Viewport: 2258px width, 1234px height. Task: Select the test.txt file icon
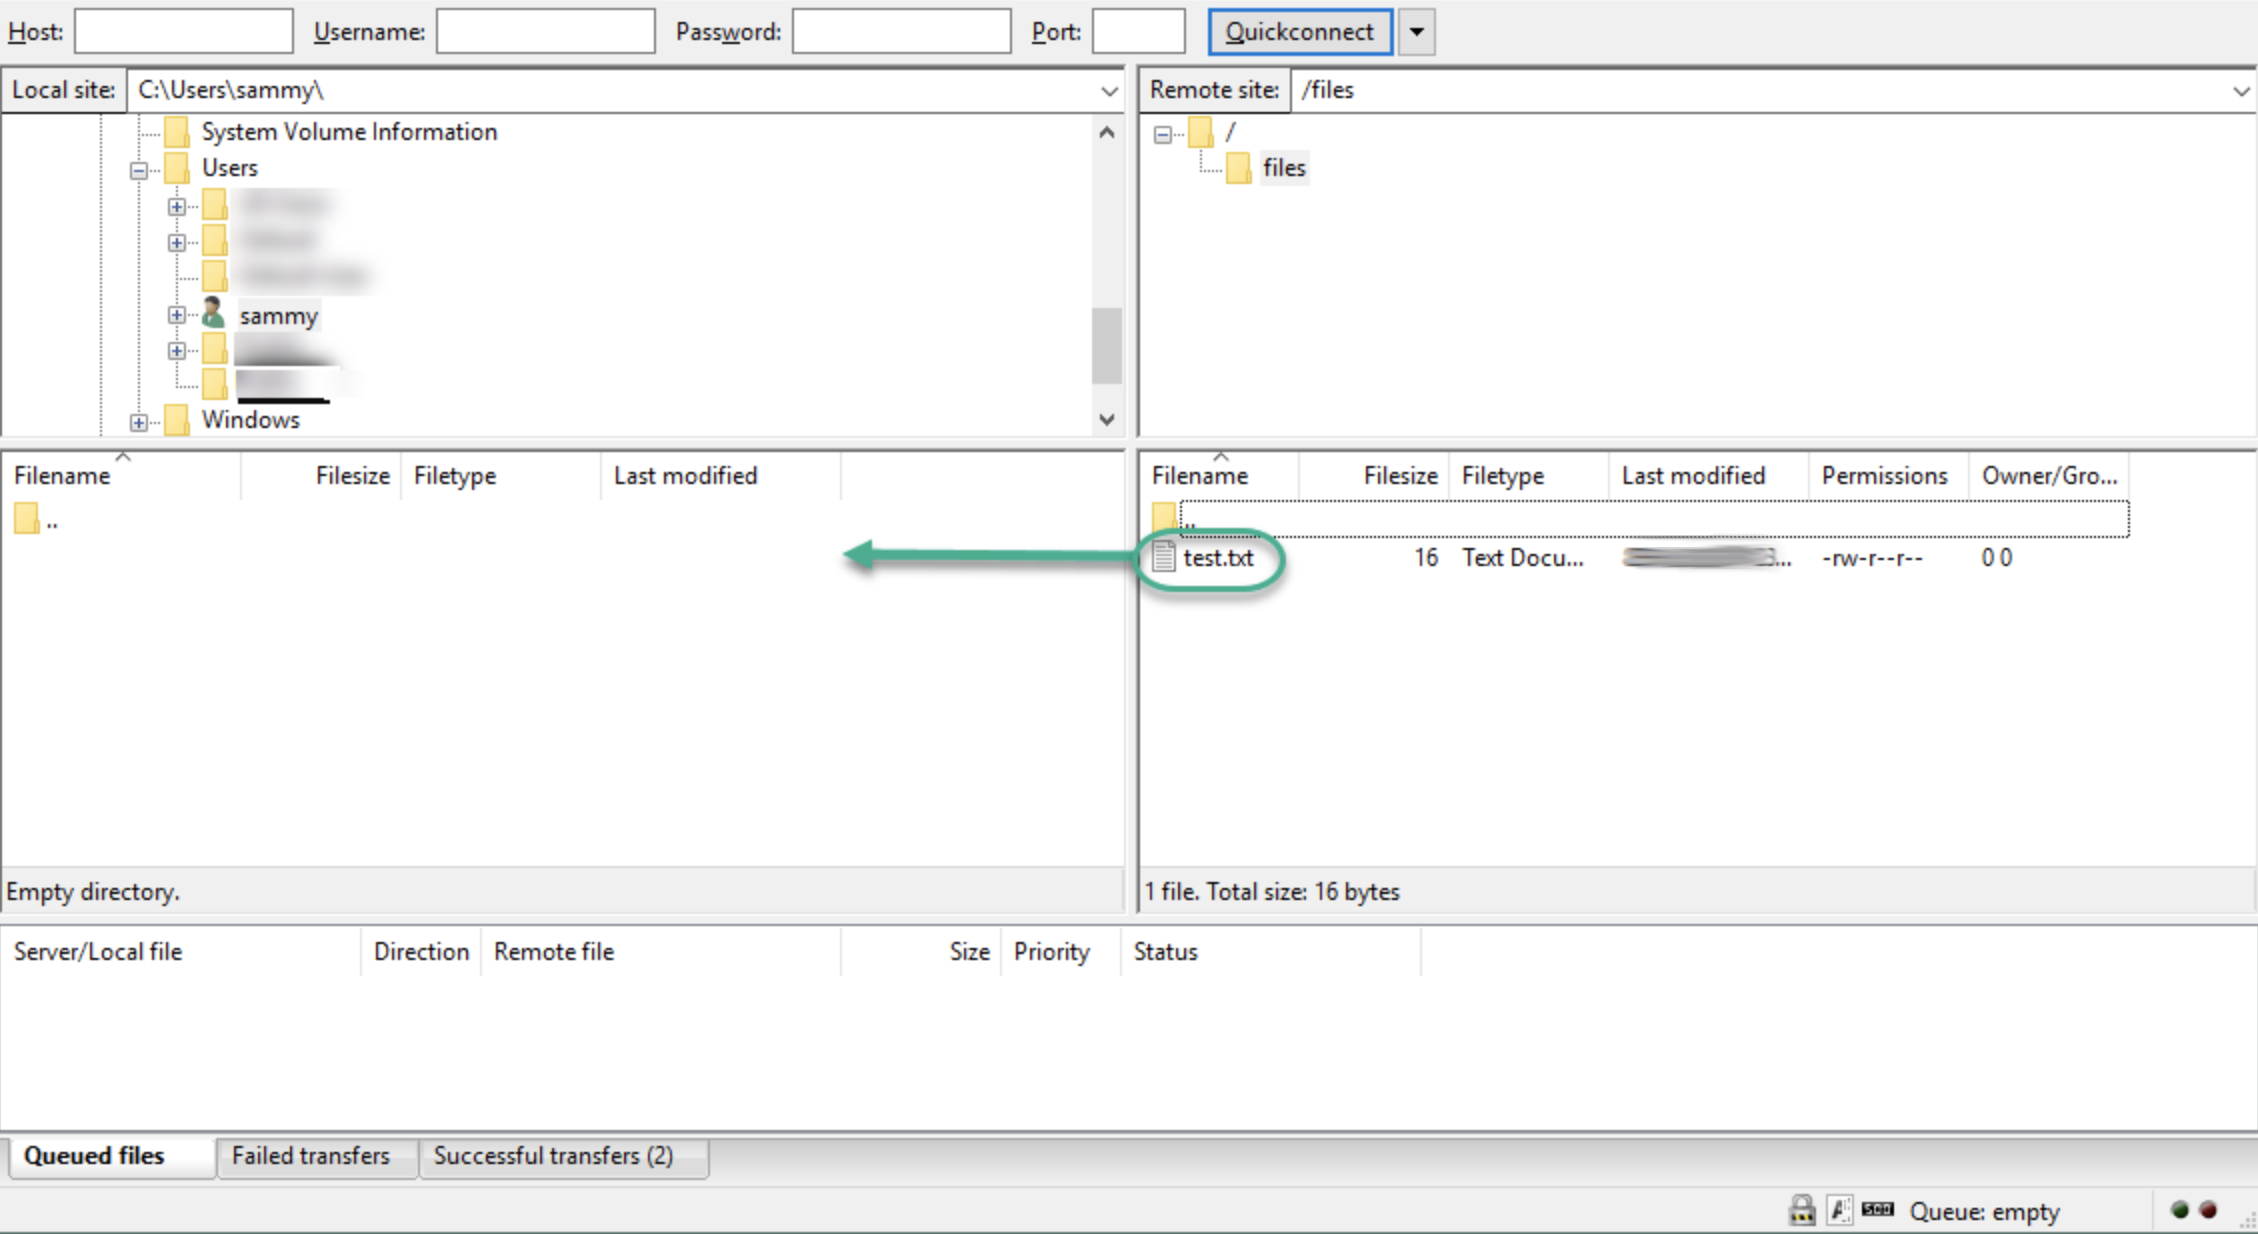1163,557
